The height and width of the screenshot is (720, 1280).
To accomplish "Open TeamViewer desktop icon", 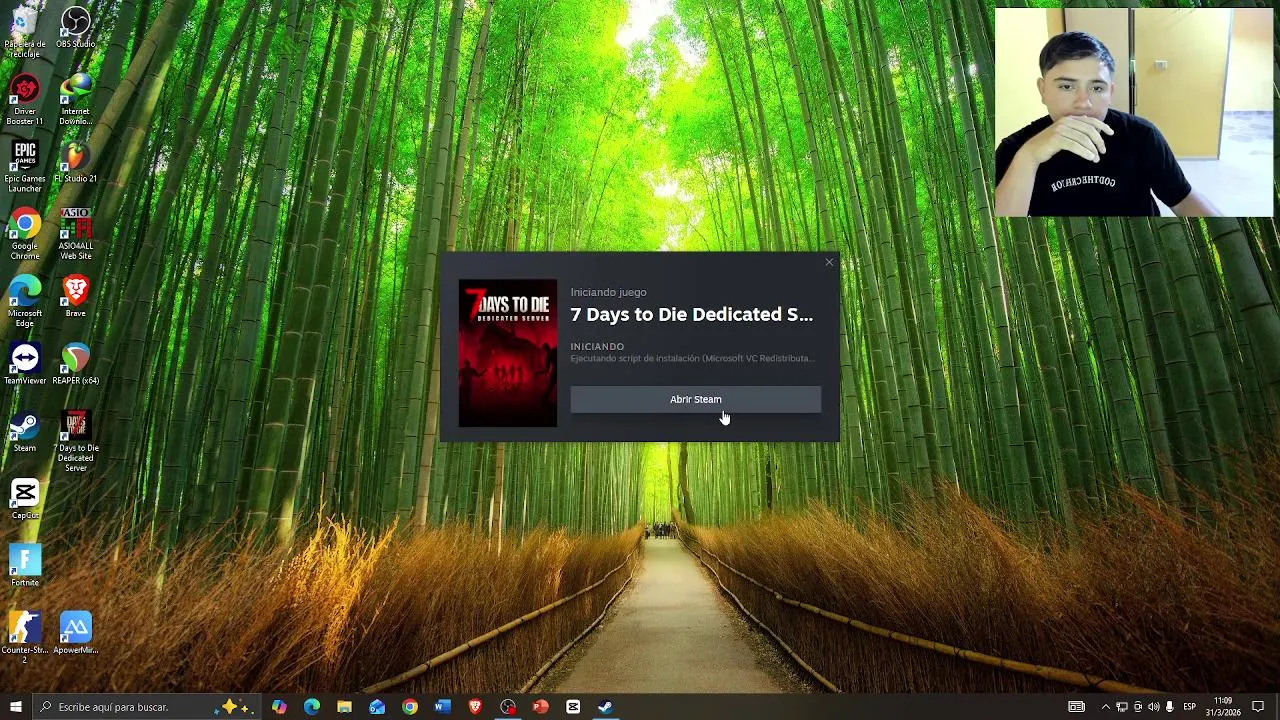I will click(x=25, y=364).
